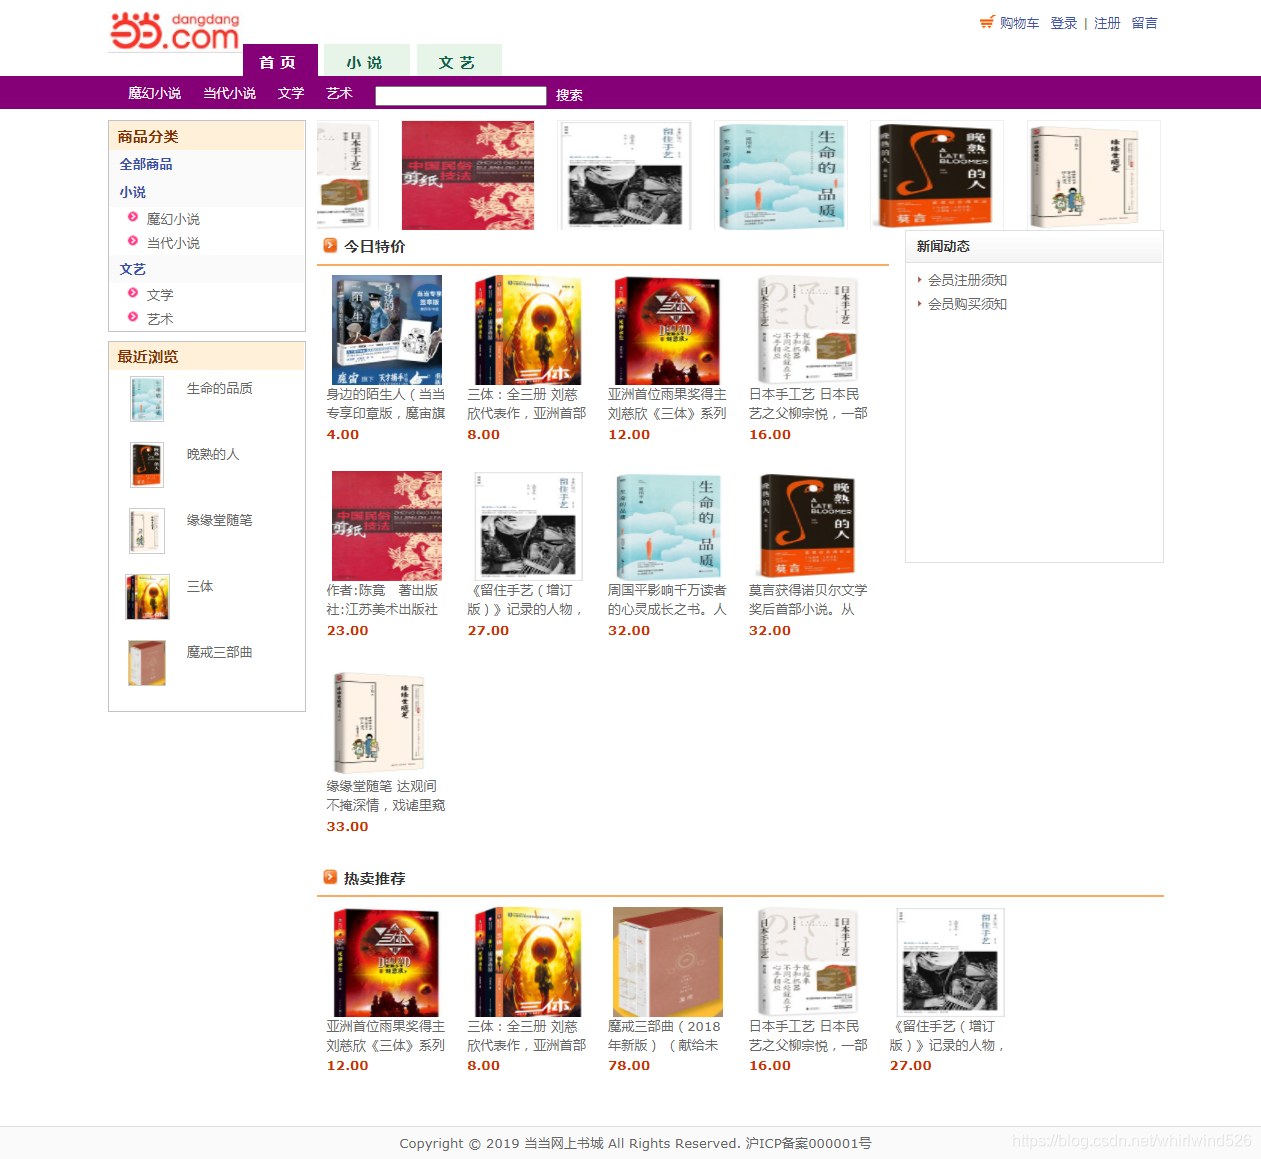Open the 魔戒三部曲 book cover in hot recommendations
Image resolution: width=1261 pixels, height=1159 pixels.
click(x=667, y=962)
